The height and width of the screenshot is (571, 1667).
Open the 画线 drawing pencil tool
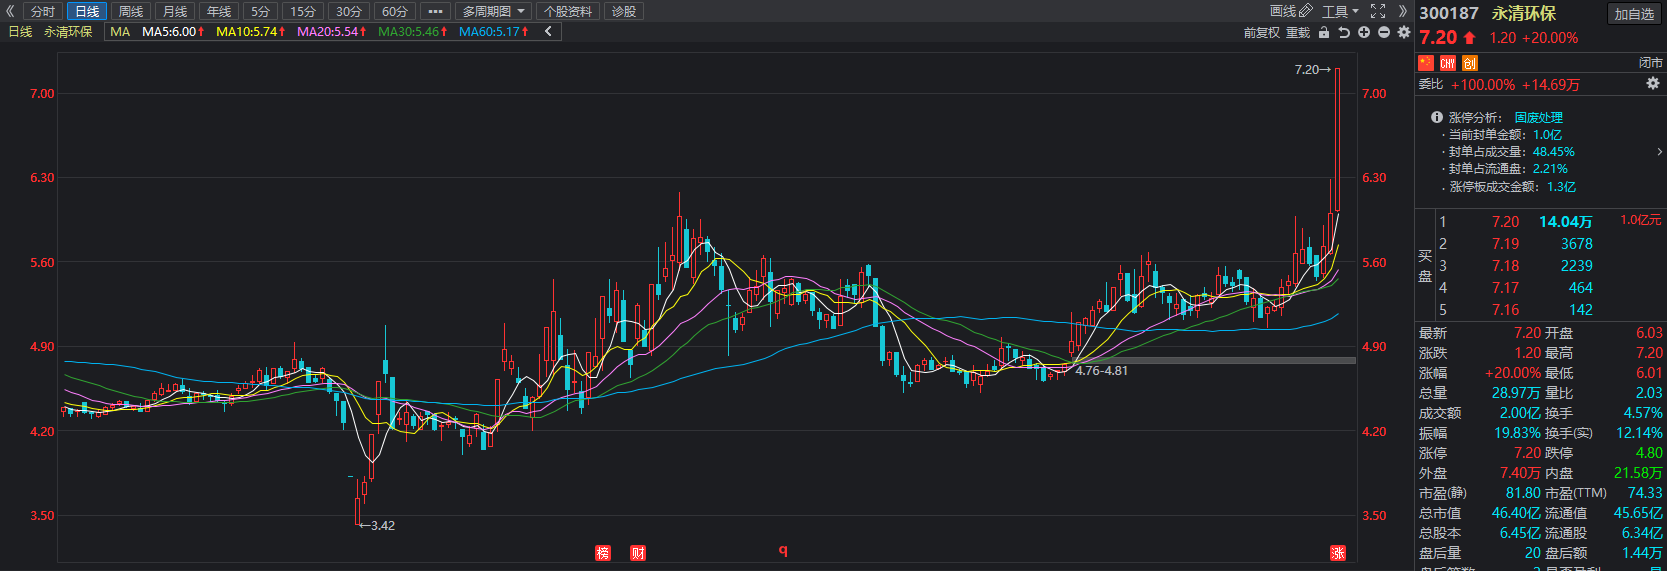1291,11
